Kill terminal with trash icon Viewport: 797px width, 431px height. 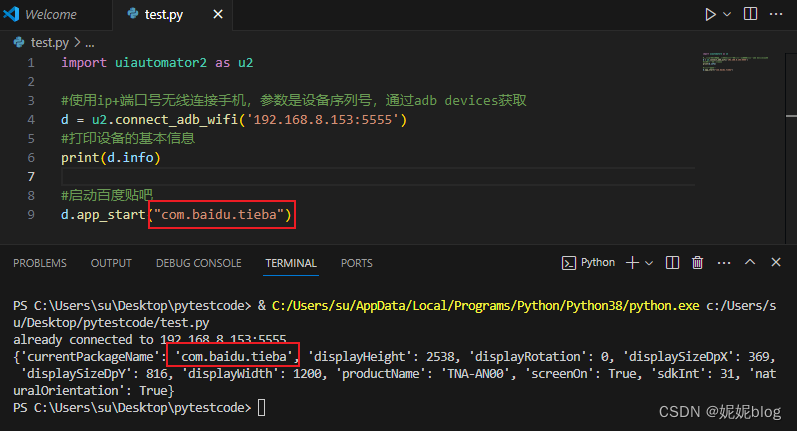pos(697,262)
